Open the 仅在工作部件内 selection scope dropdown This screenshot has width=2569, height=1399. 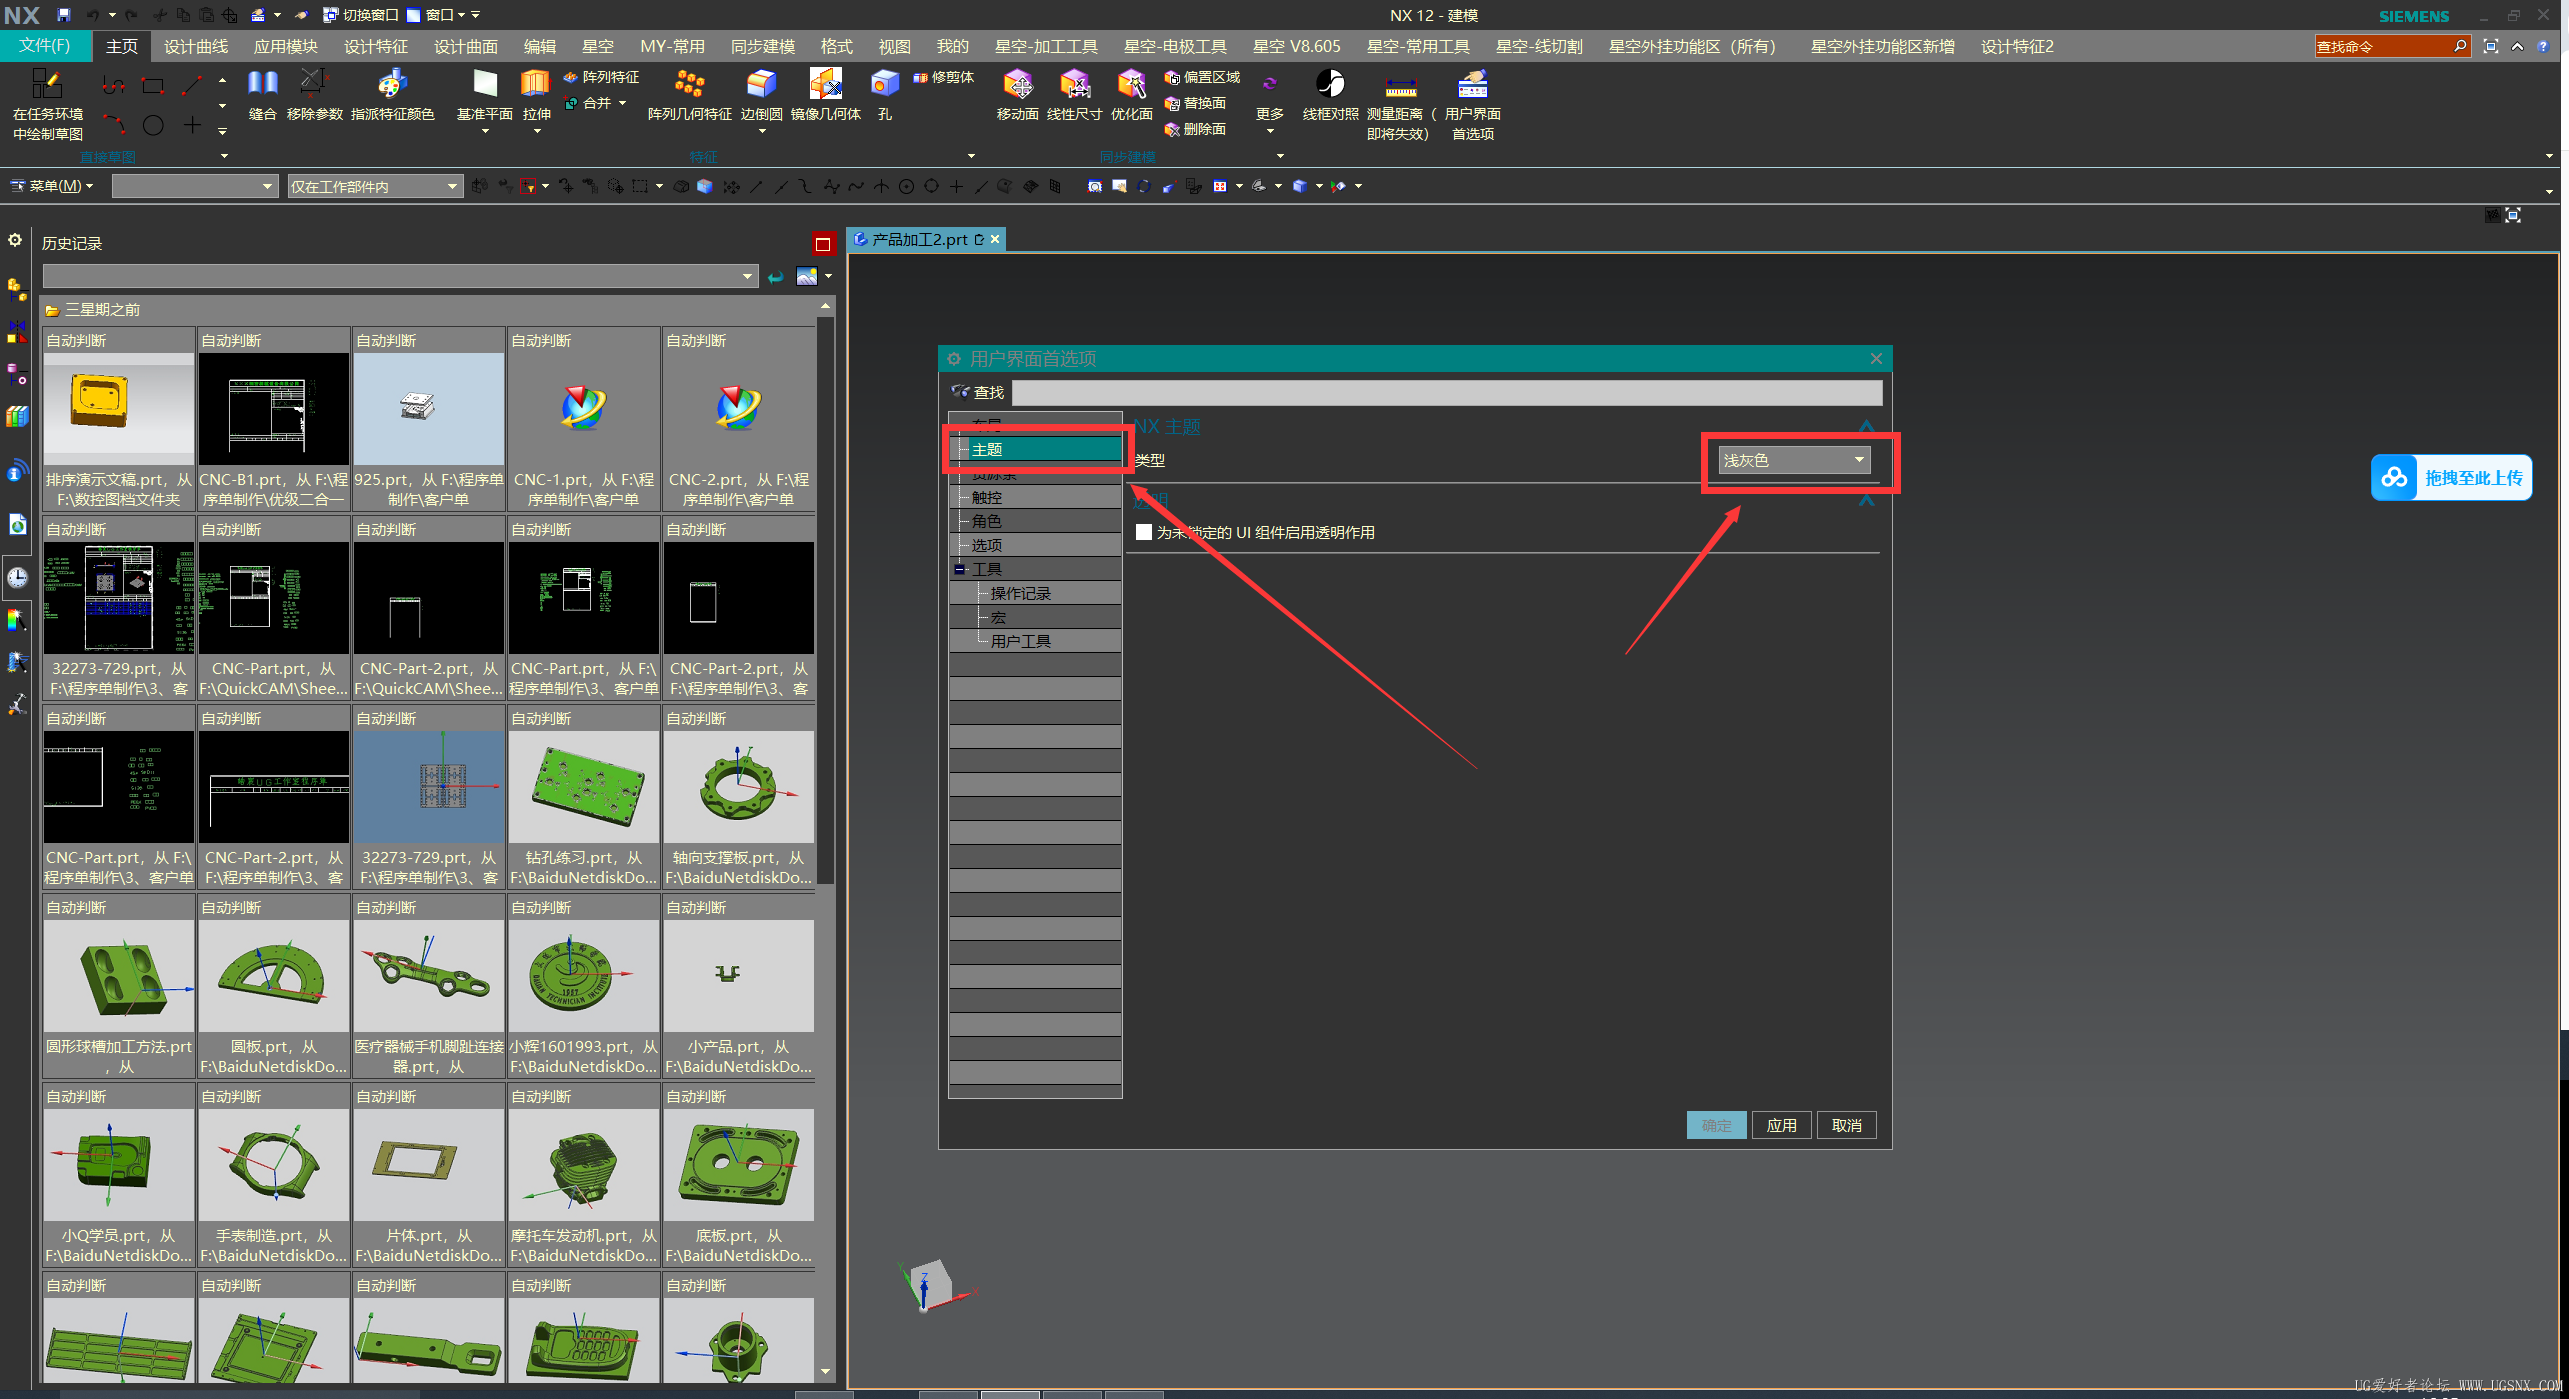pyautogui.click(x=374, y=186)
